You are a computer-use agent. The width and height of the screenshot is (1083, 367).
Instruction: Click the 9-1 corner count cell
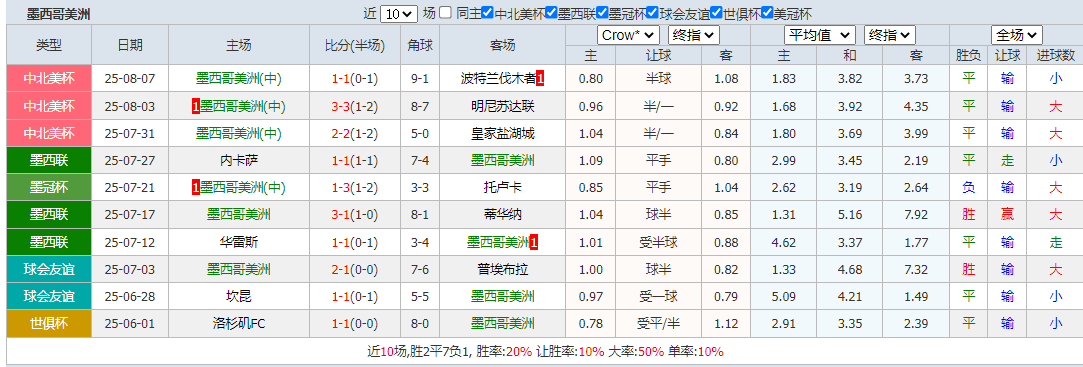coord(420,79)
